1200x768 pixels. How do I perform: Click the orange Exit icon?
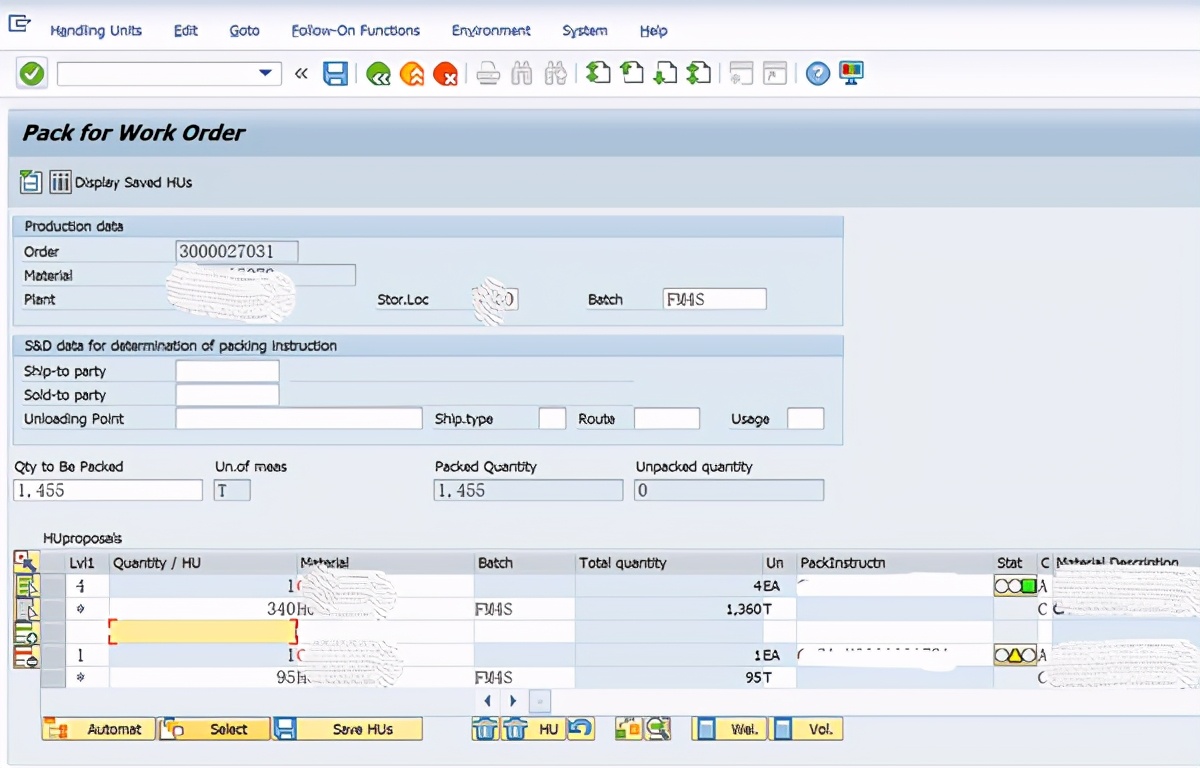[412, 73]
